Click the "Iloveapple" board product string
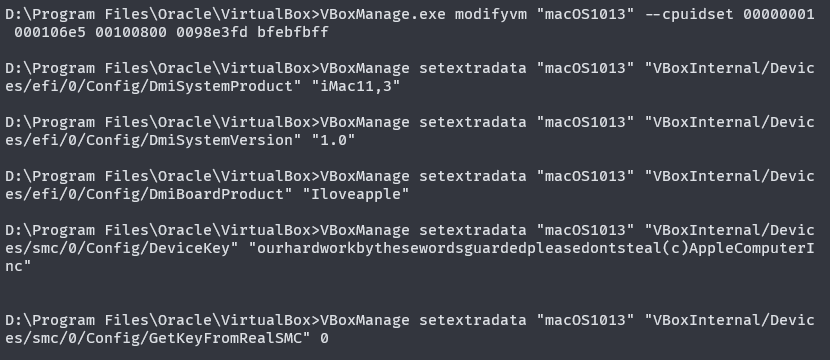The height and width of the screenshot is (360, 830). pos(356,194)
